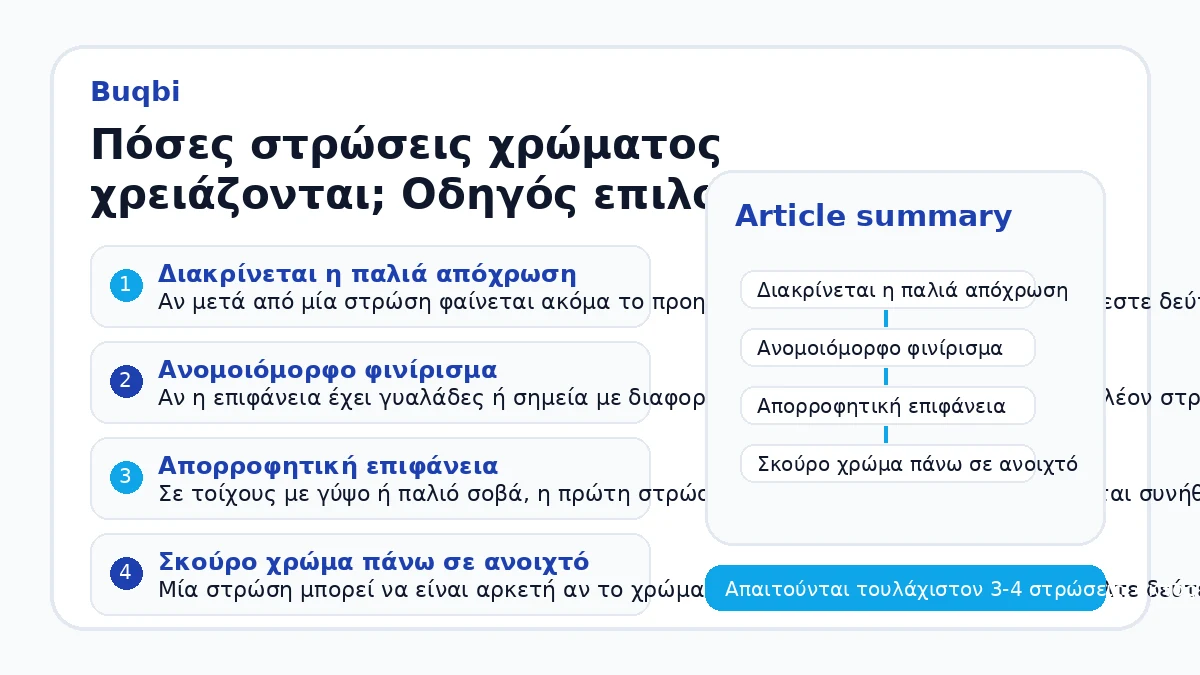Open the "Σκούρο χρώμα πάνω σε ανοιχτό" list heading
Screen dimensions: 1200x675
374,561
